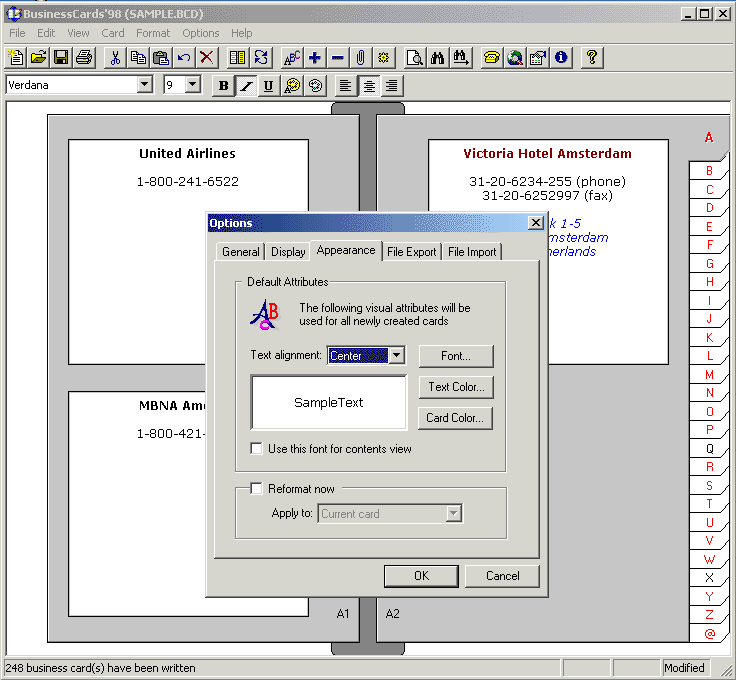The image size is (736, 680).
Task: Click the Save floppy disk icon
Action: (x=61, y=58)
